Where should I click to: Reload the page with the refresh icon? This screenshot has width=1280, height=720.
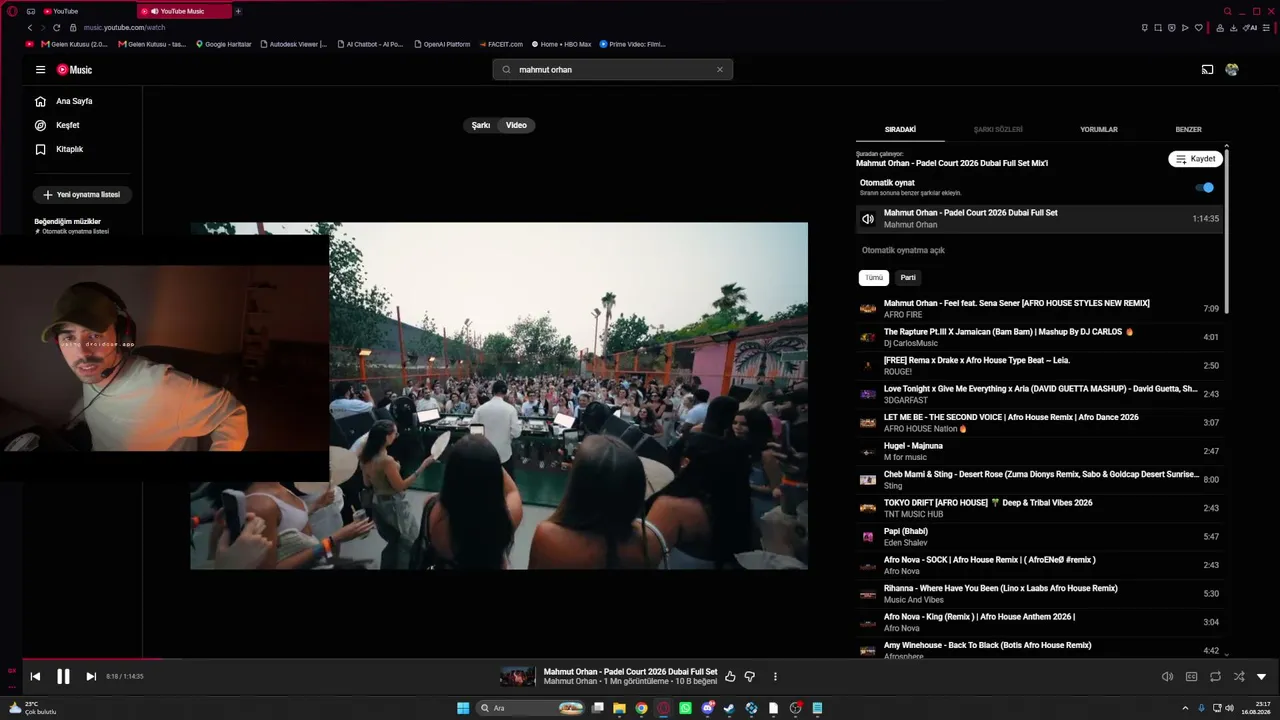click(57, 28)
